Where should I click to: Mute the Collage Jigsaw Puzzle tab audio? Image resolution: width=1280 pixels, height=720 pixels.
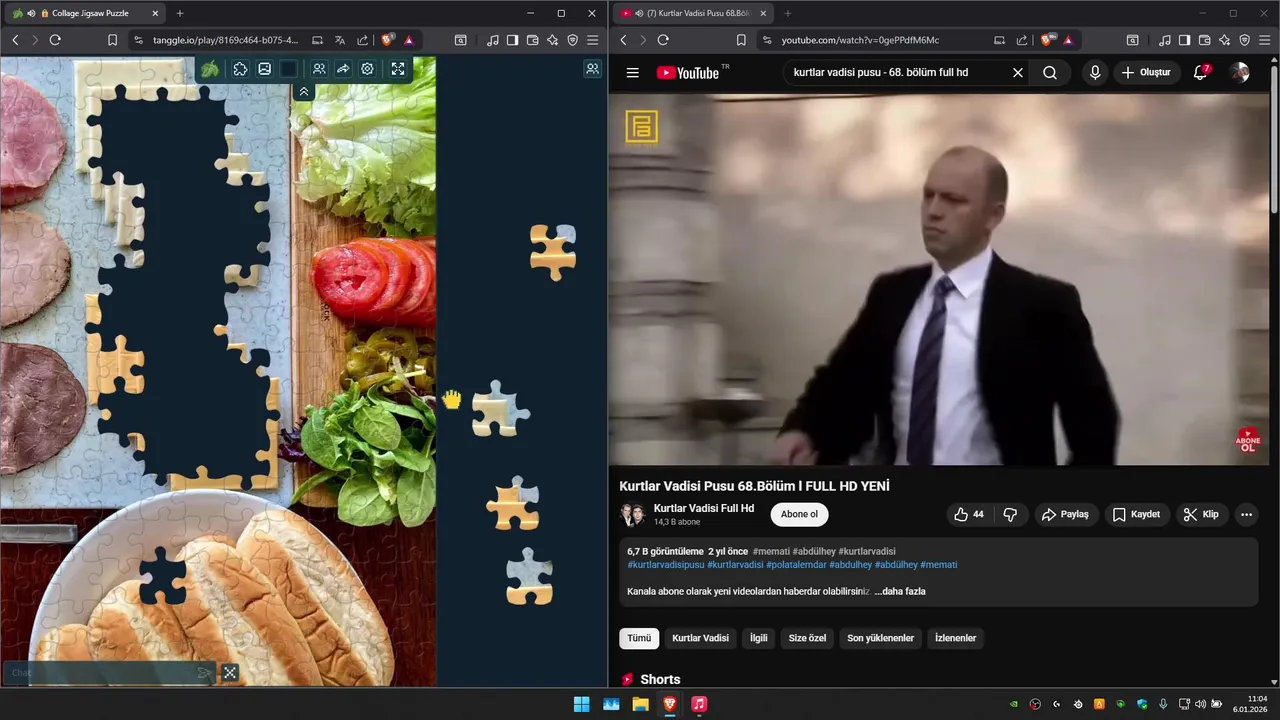(32, 13)
